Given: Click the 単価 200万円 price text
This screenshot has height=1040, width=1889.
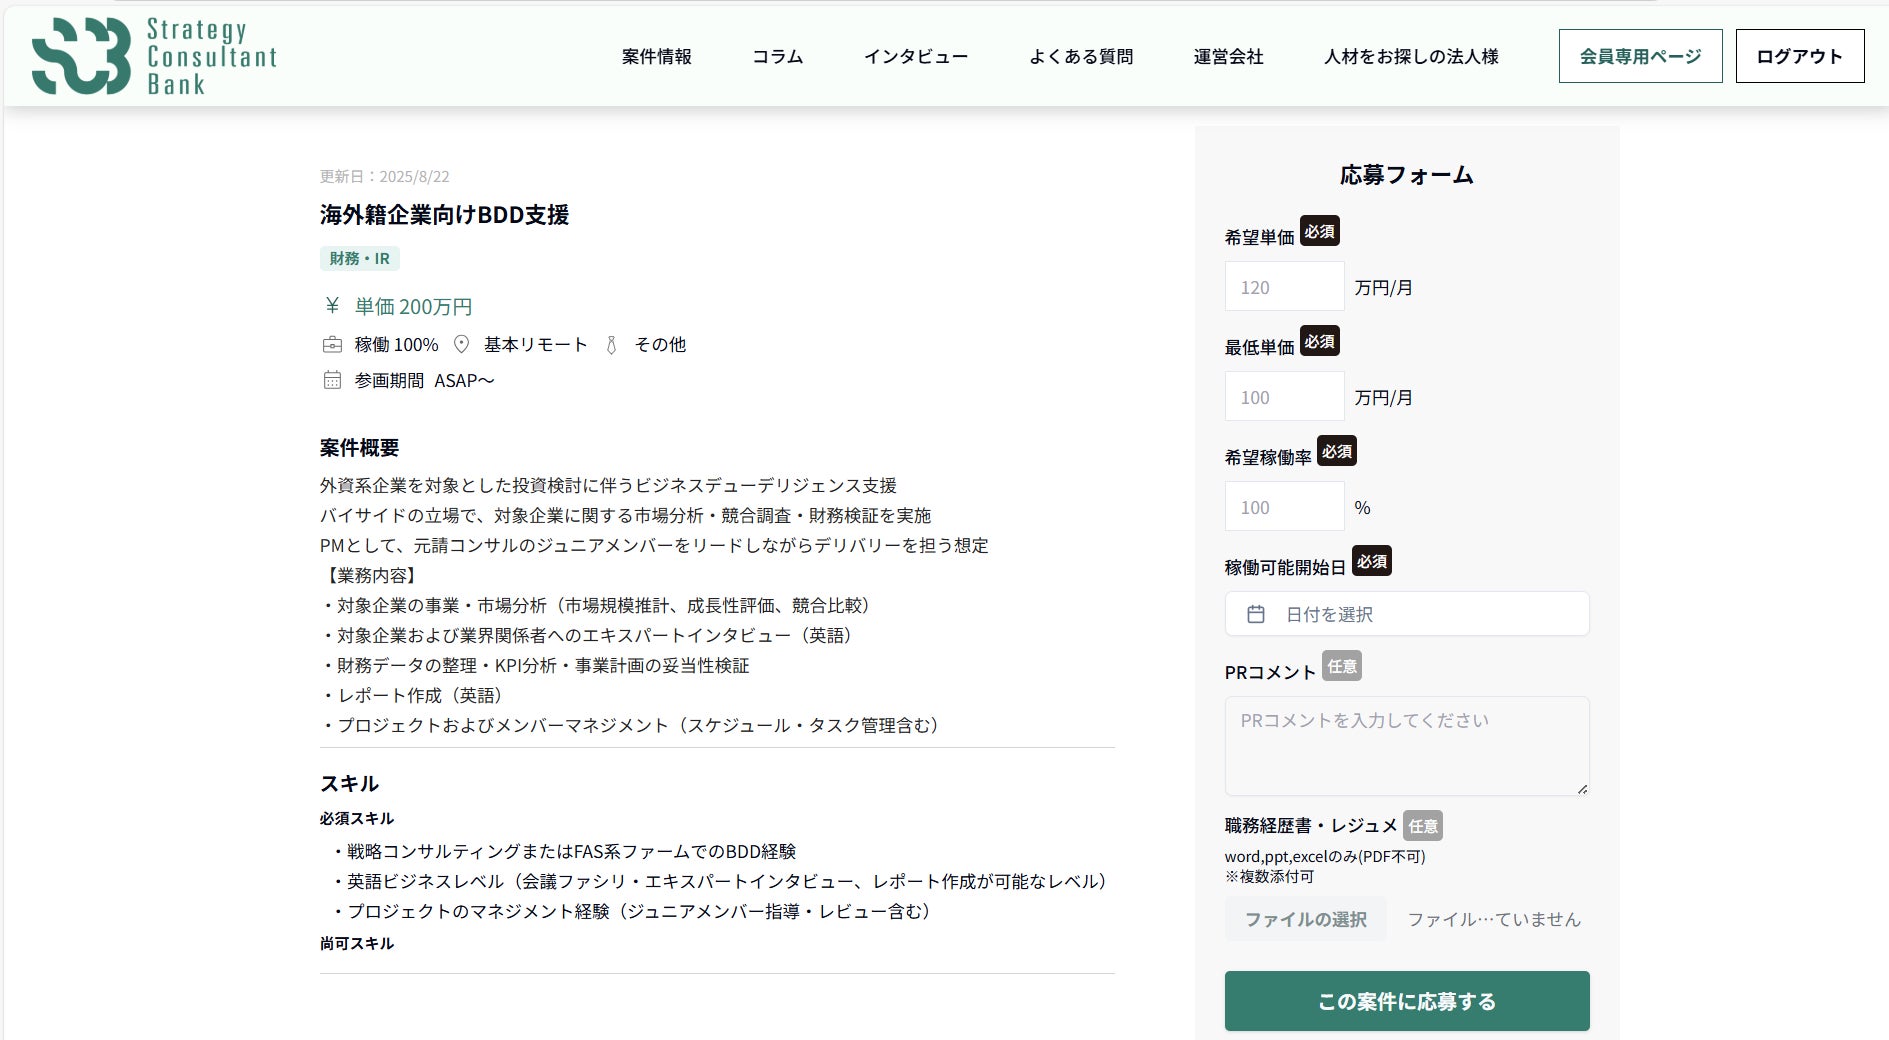Looking at the screenshot, I should click(413, 307).
